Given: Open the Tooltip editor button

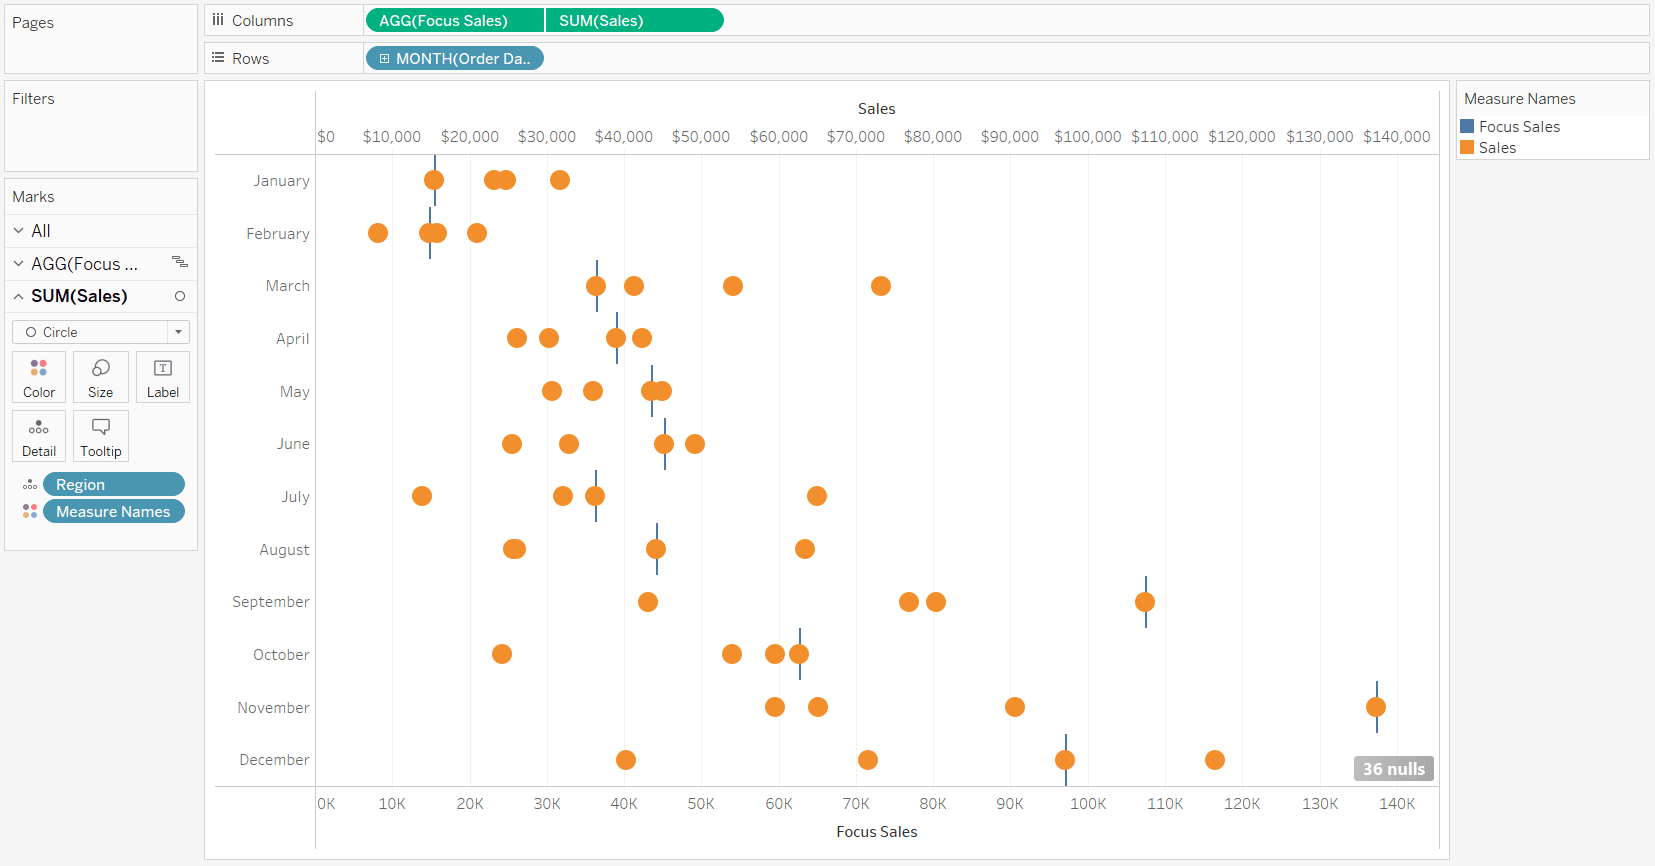Looking at the screenshot, I should (x=100, y=436).
